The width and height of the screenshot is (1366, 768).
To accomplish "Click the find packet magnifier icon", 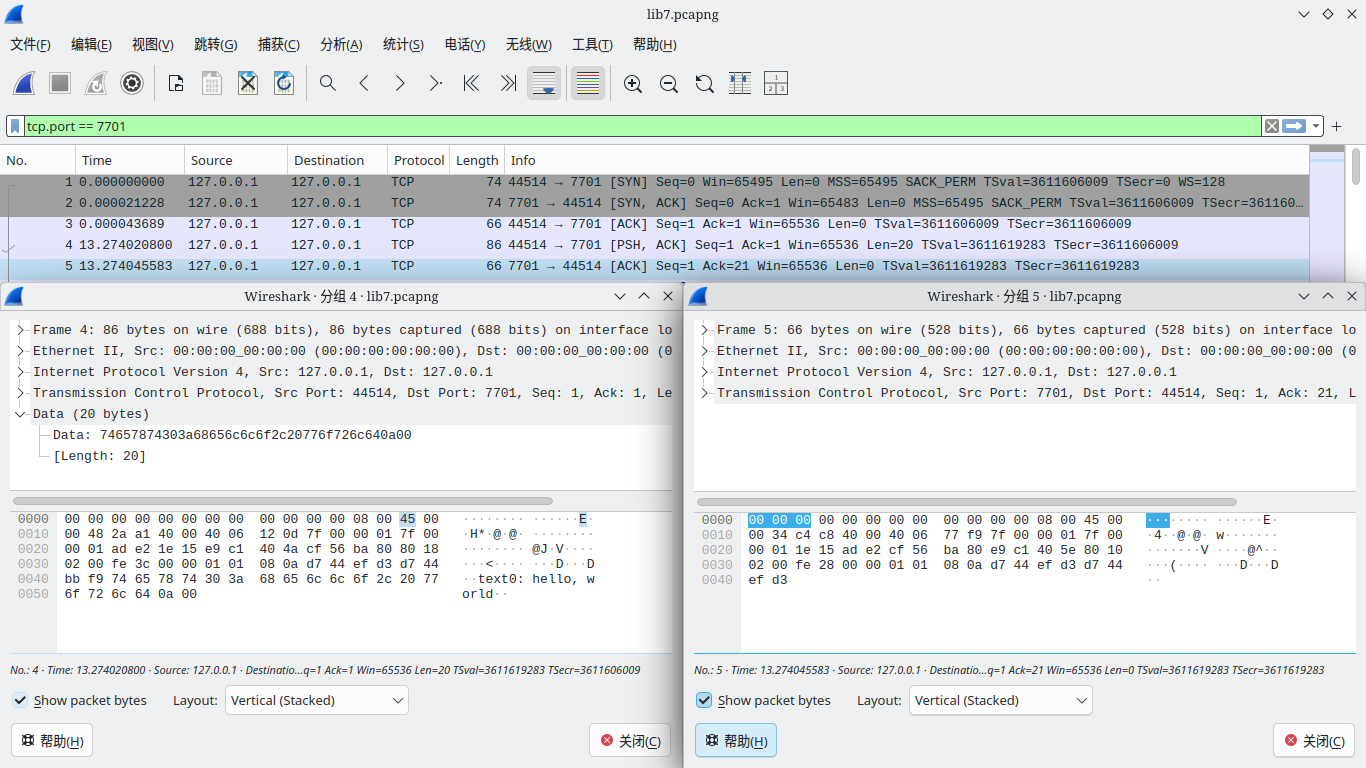I will click(x=328, y=84).
